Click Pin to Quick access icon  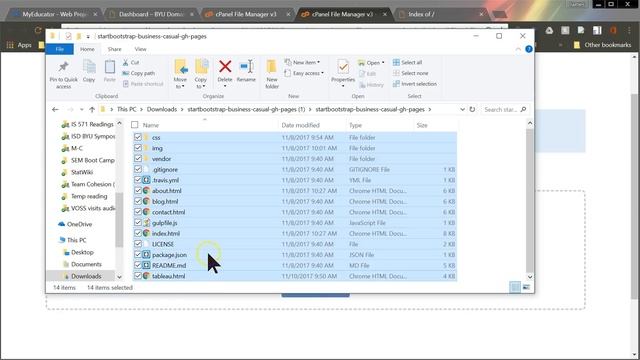pos(63,67)
